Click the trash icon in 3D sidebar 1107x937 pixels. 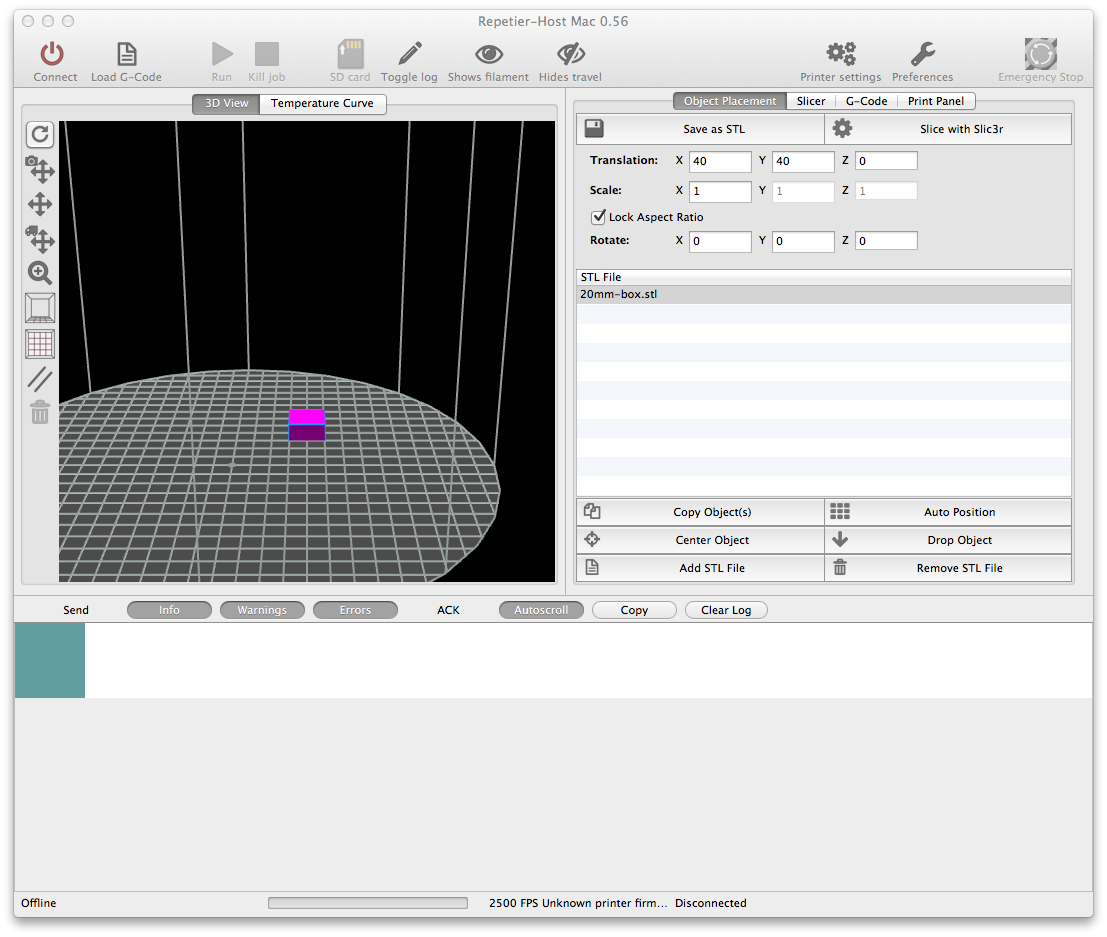pyautogui.click(x=40, y=412)
